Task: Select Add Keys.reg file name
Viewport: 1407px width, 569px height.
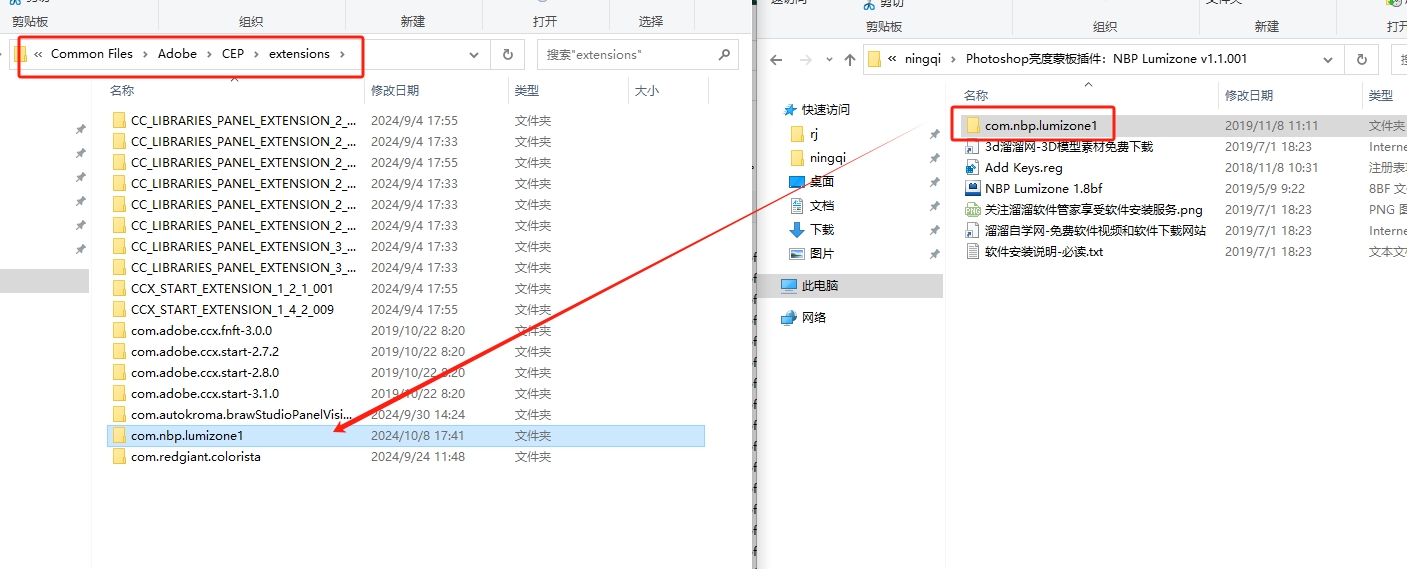Action: 1024,167
